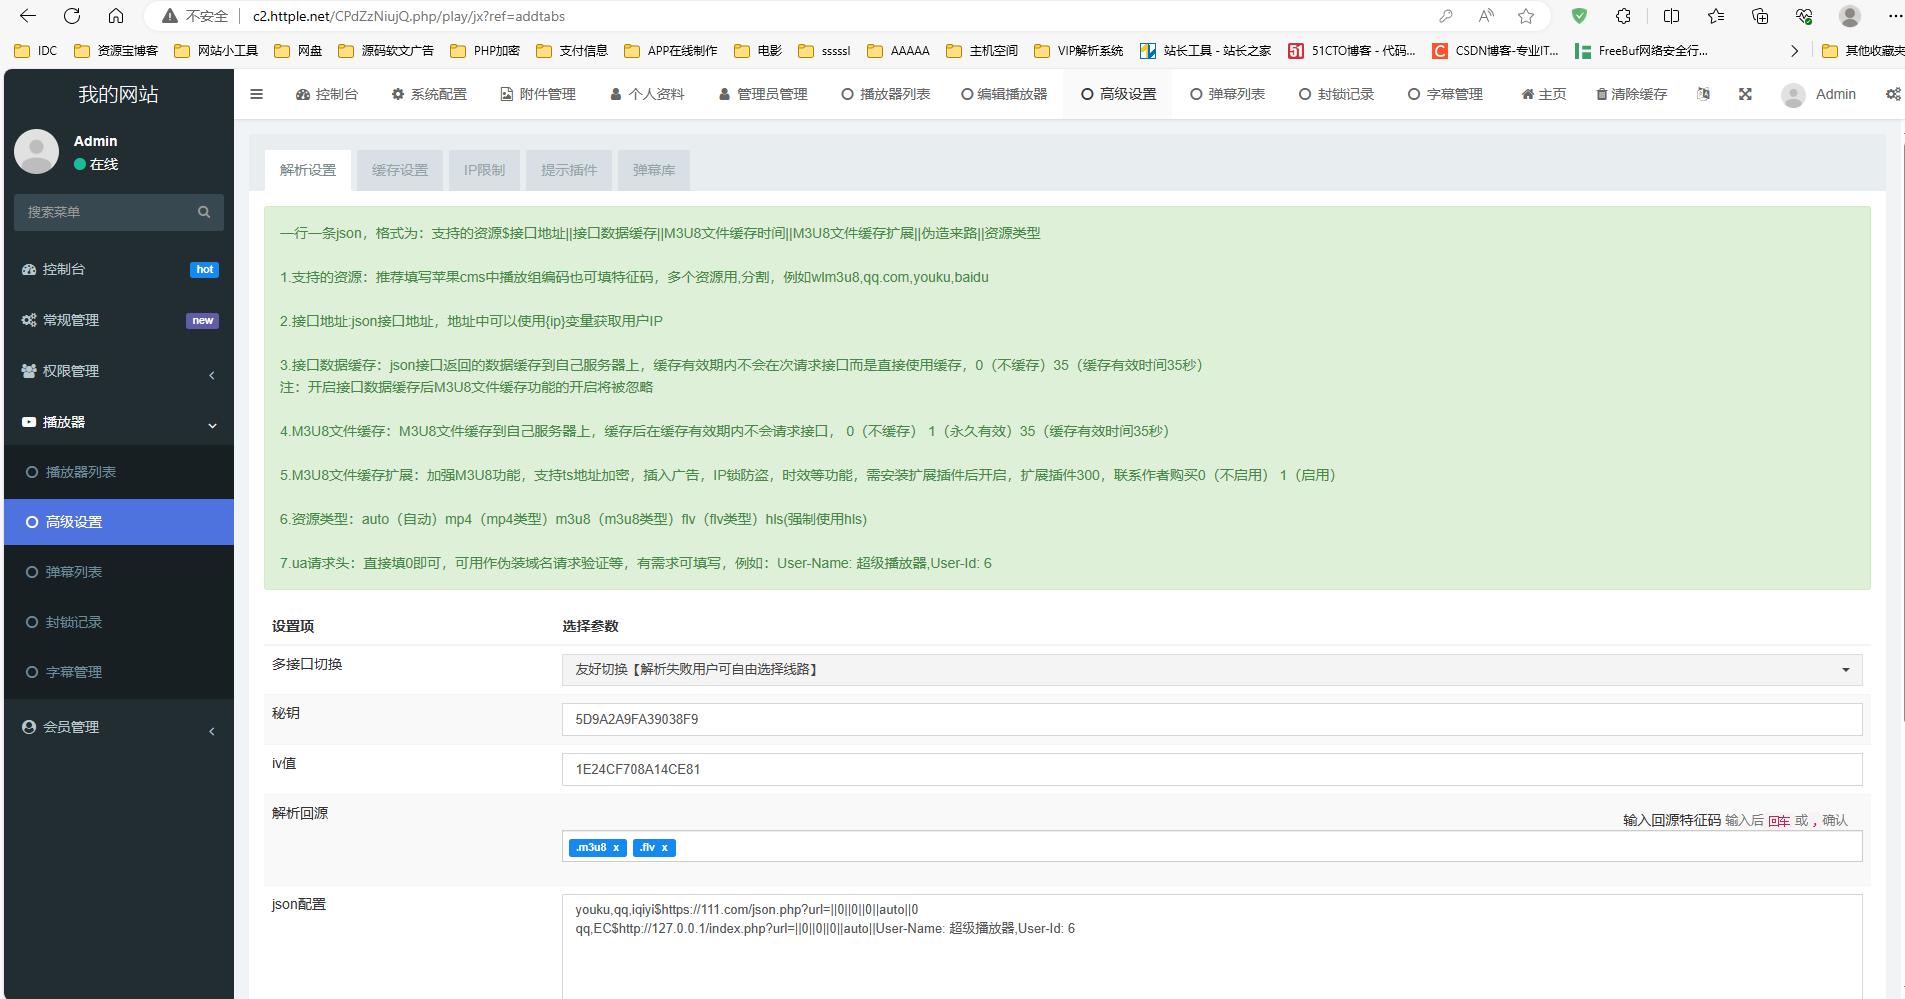This screenshot has height=999, width=1905.
Task: Click the browser profile avatar icon
Action: [x=1850, y=16]
